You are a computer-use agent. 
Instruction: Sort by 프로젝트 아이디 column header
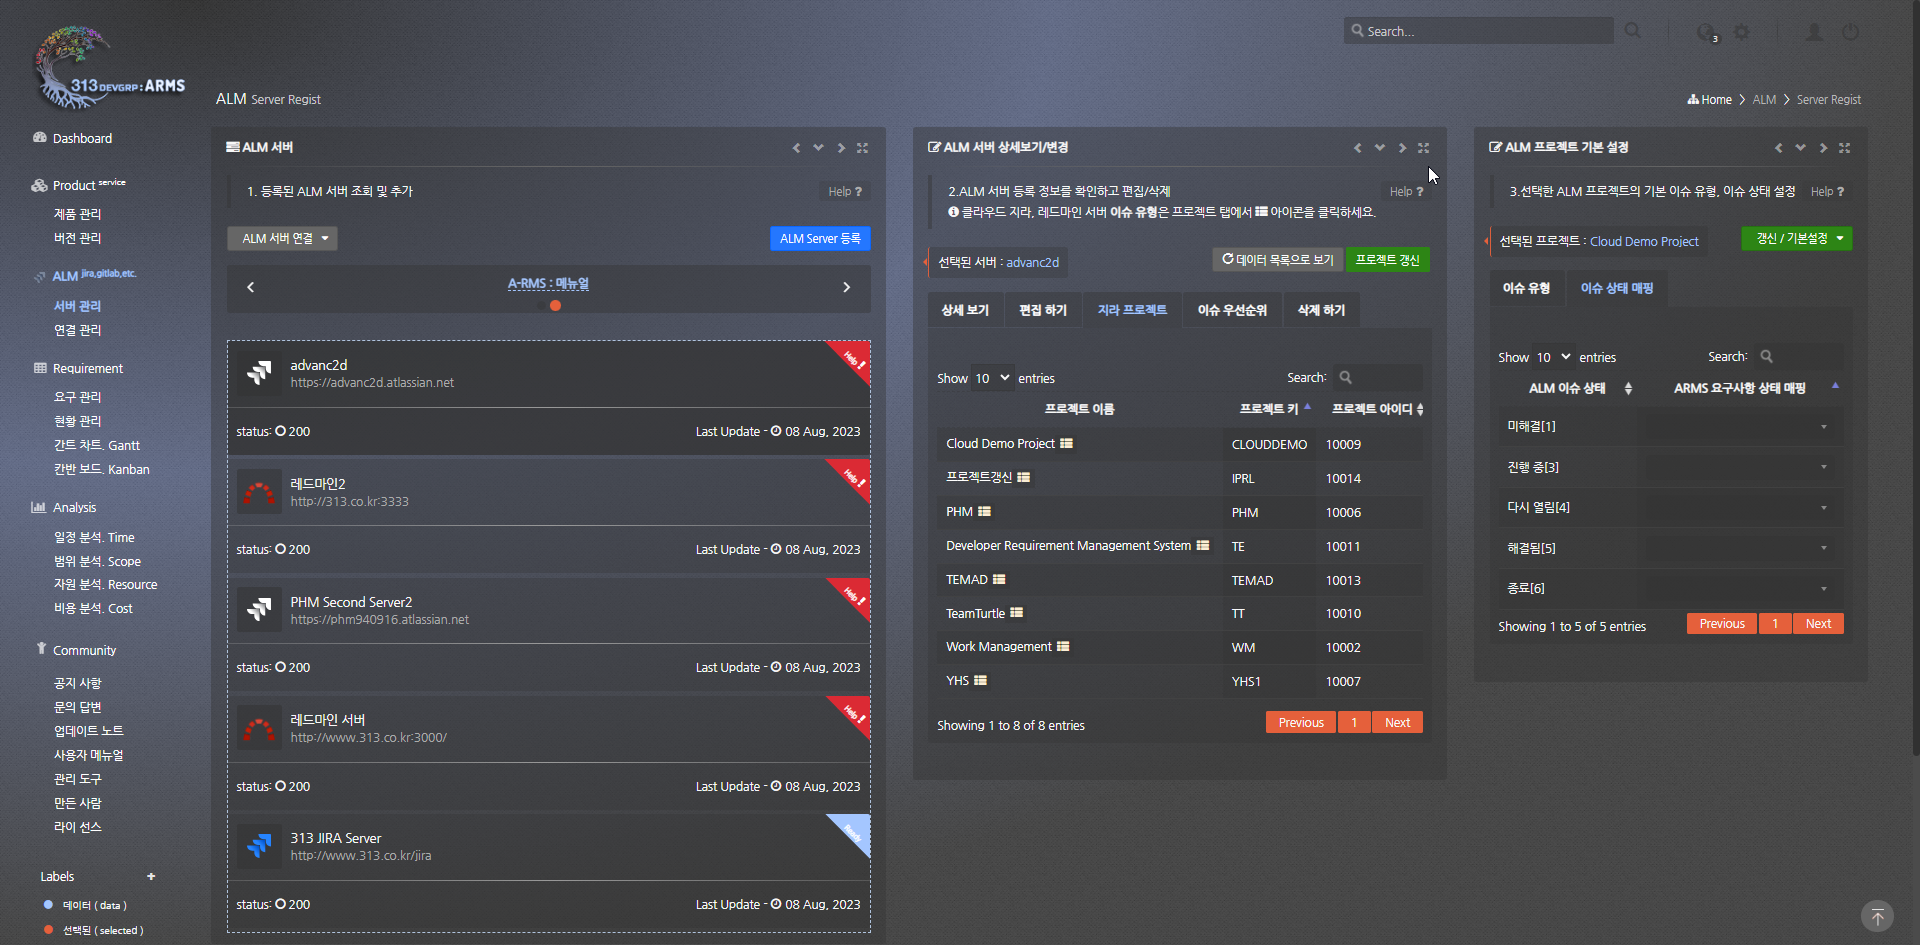point(1377,409)
